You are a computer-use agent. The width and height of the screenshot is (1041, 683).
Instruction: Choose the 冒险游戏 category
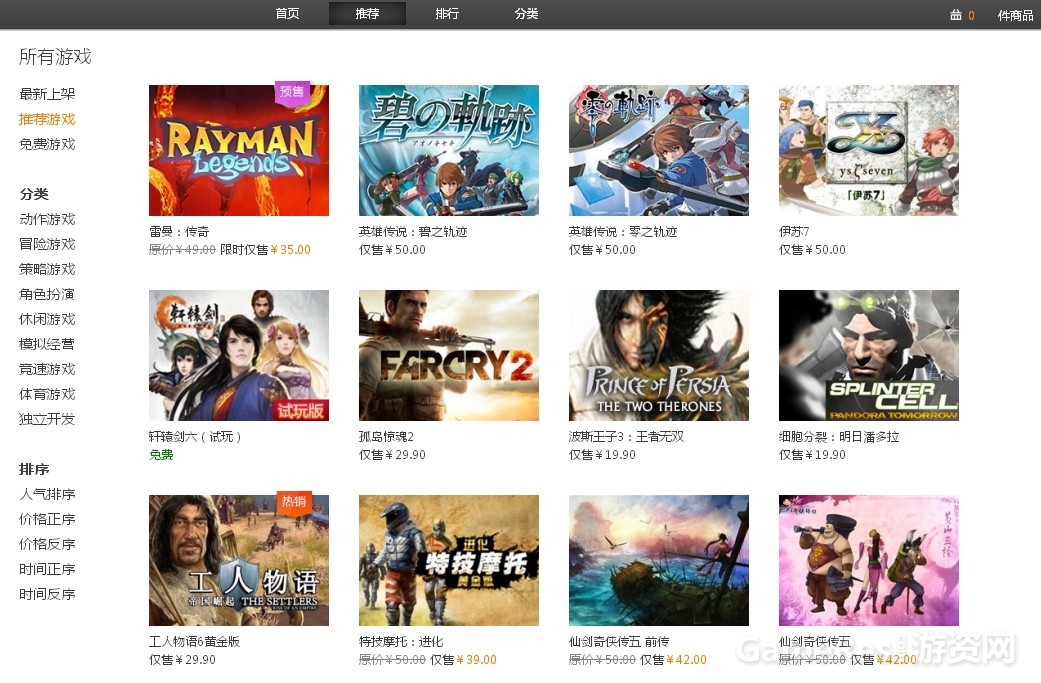pyautogui.click(x=47, y=244)
